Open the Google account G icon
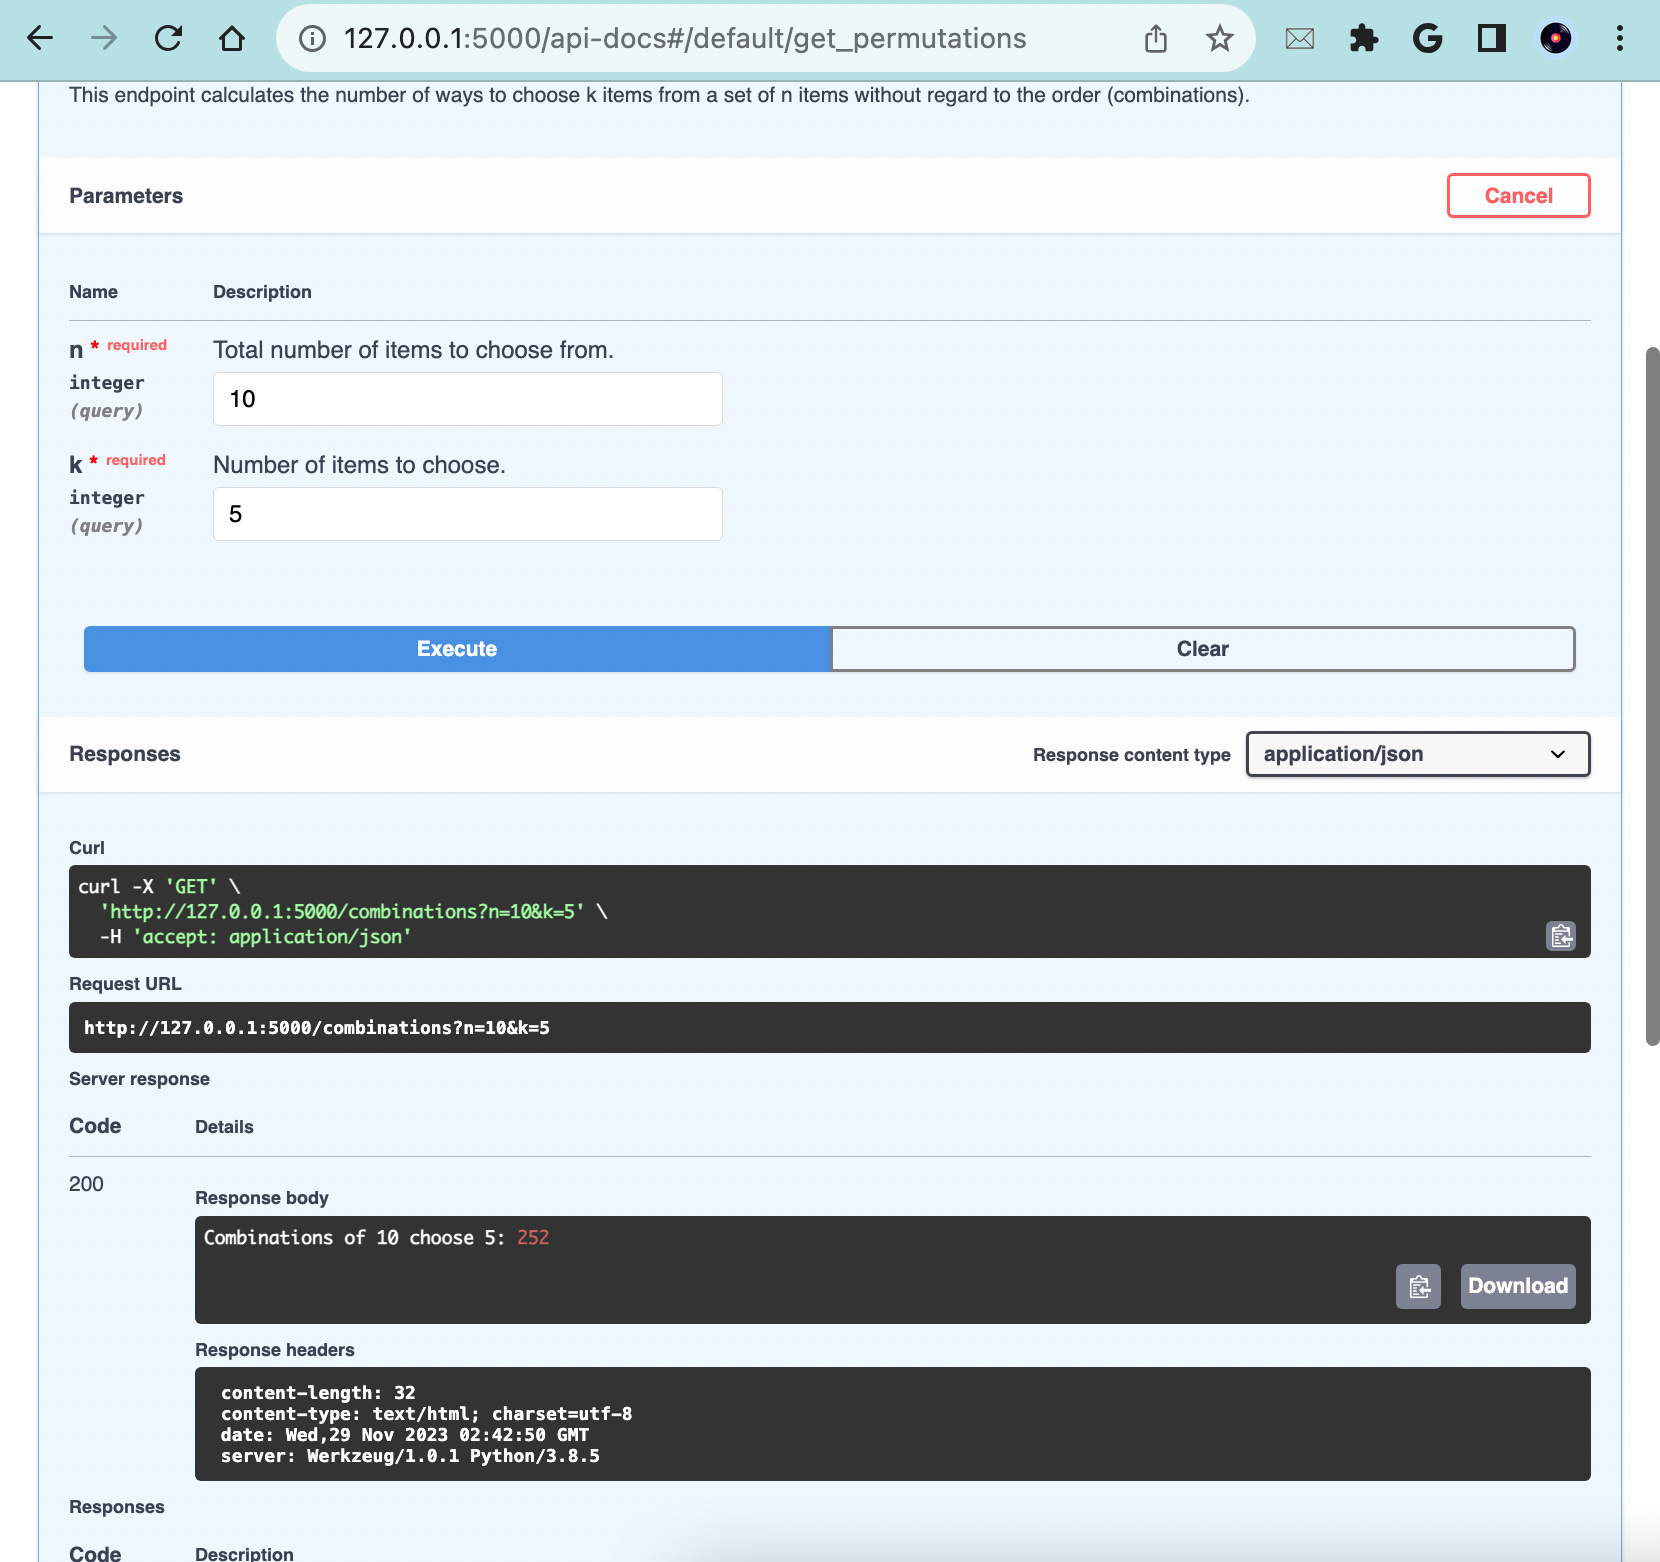Viewport: 1660px width, 1562px height. pyautogui.click(x=1427, y=38)
